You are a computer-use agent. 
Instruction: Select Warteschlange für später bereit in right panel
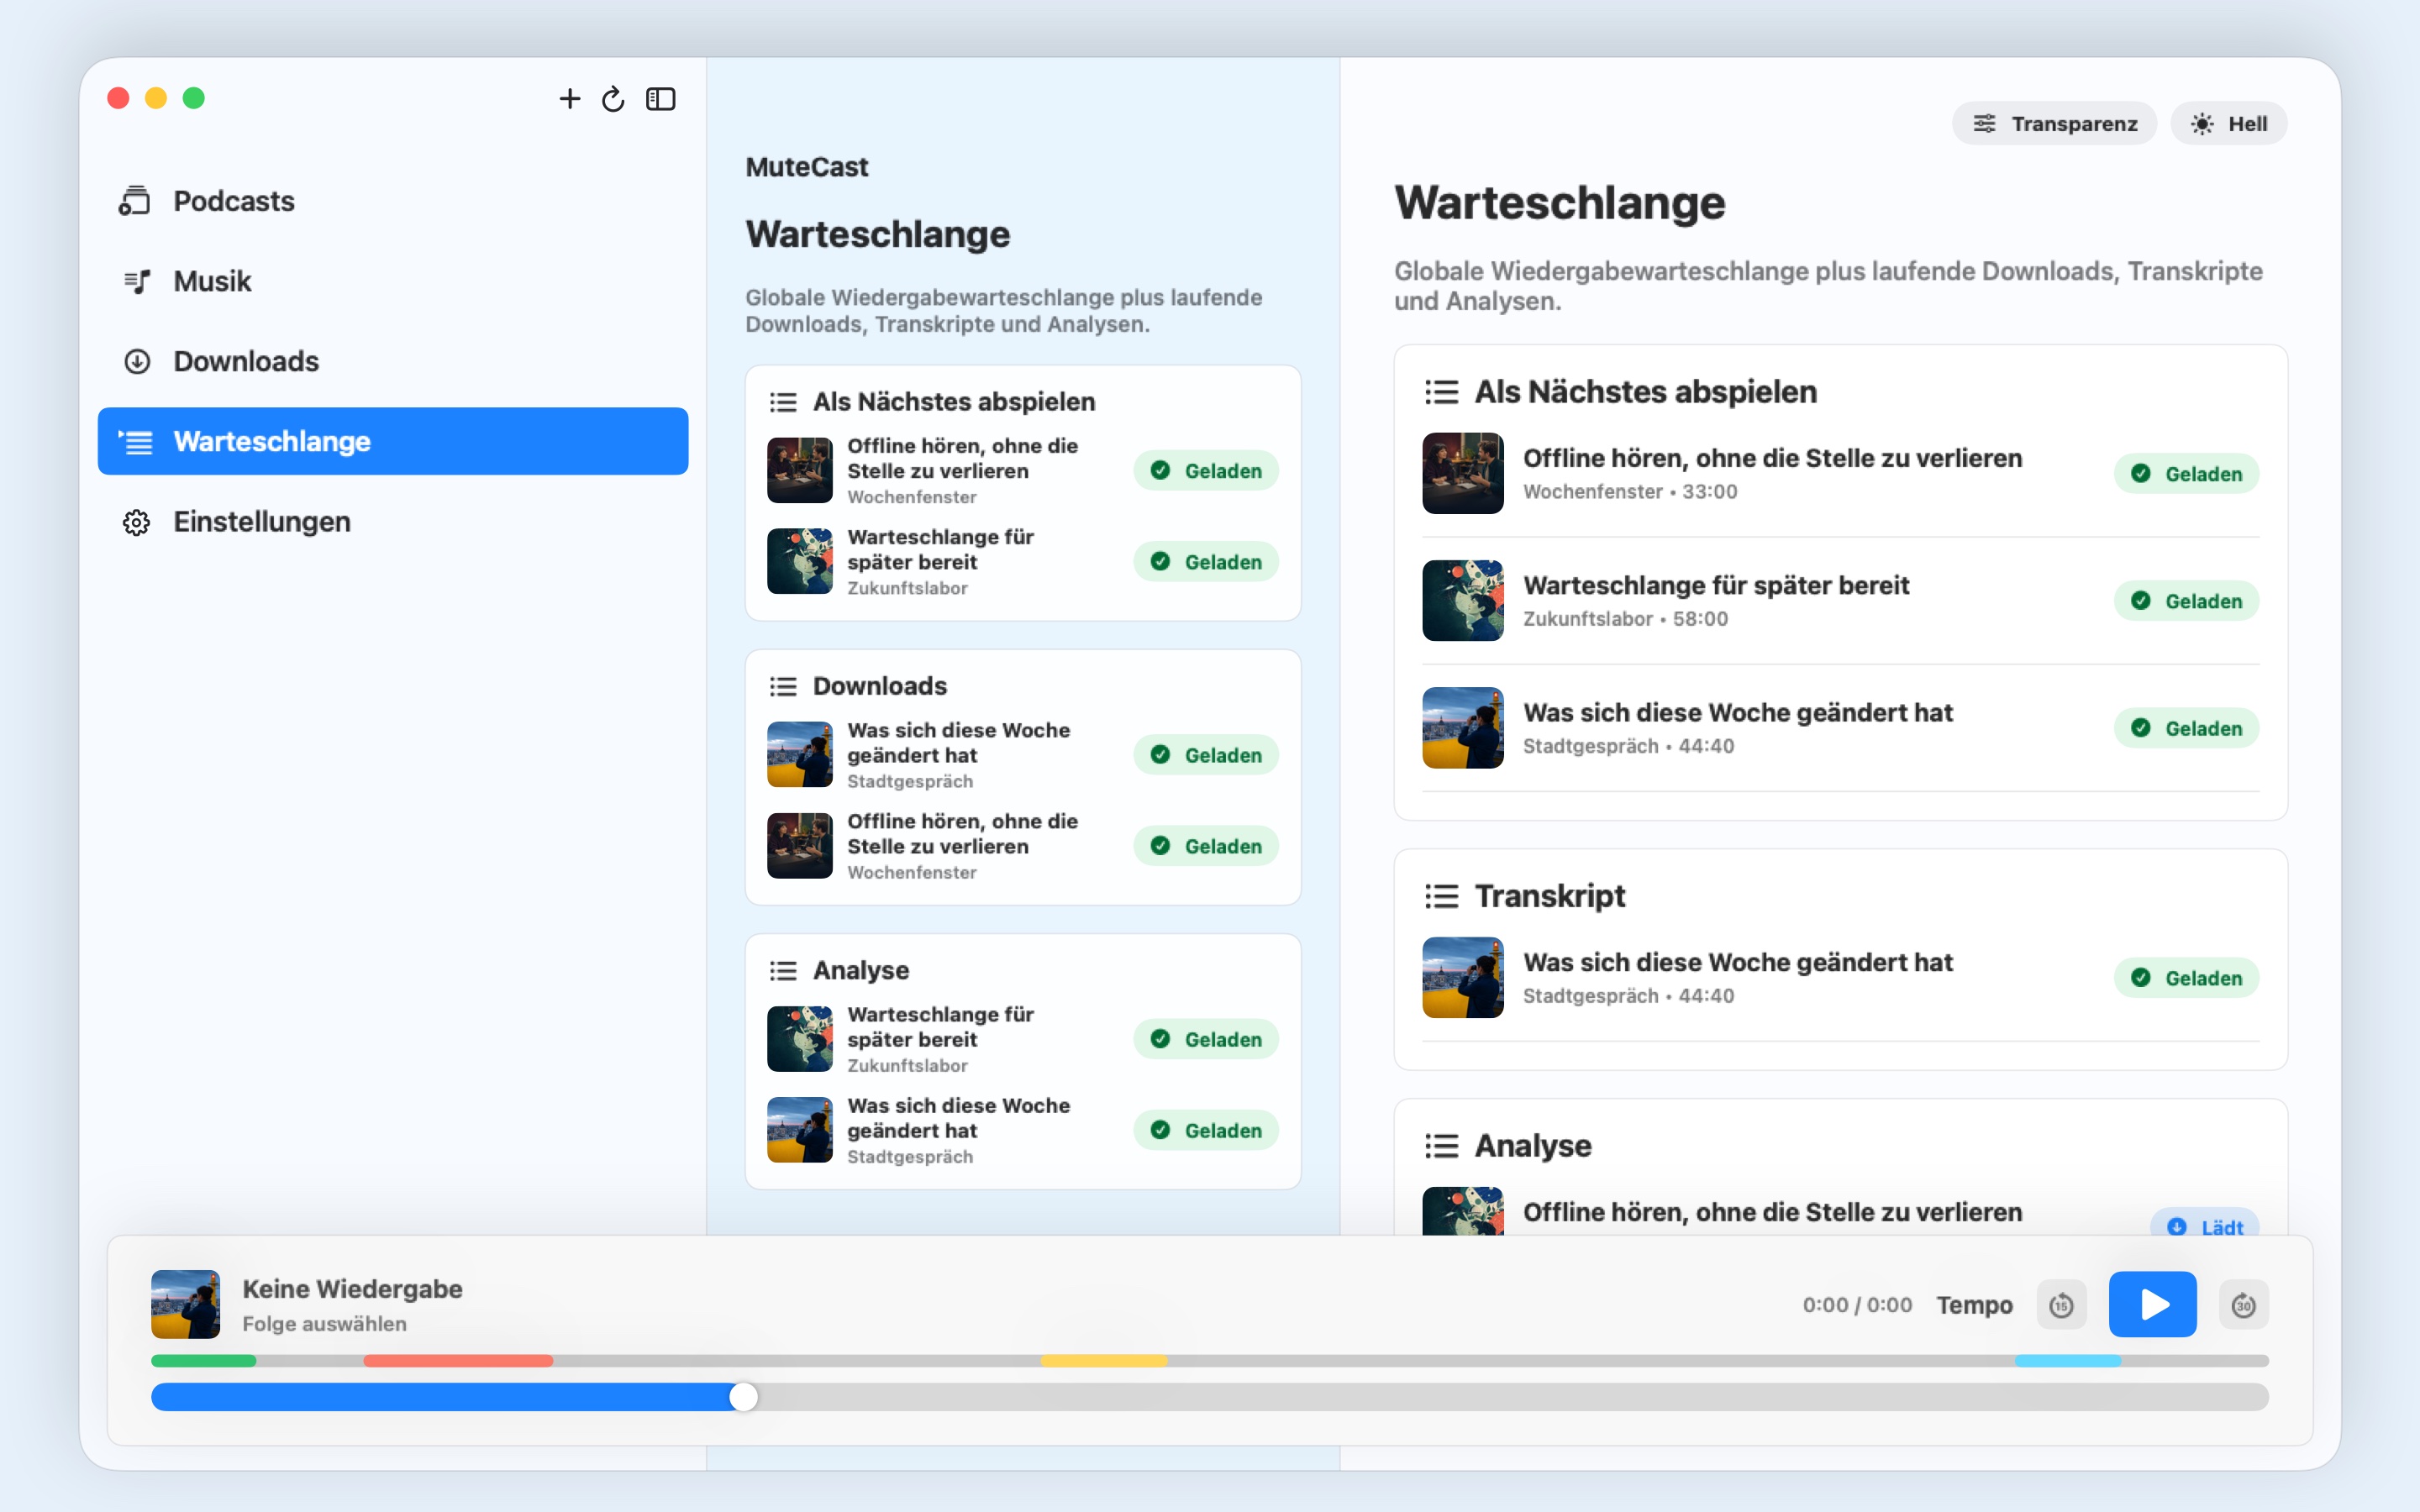(1715, 585)
